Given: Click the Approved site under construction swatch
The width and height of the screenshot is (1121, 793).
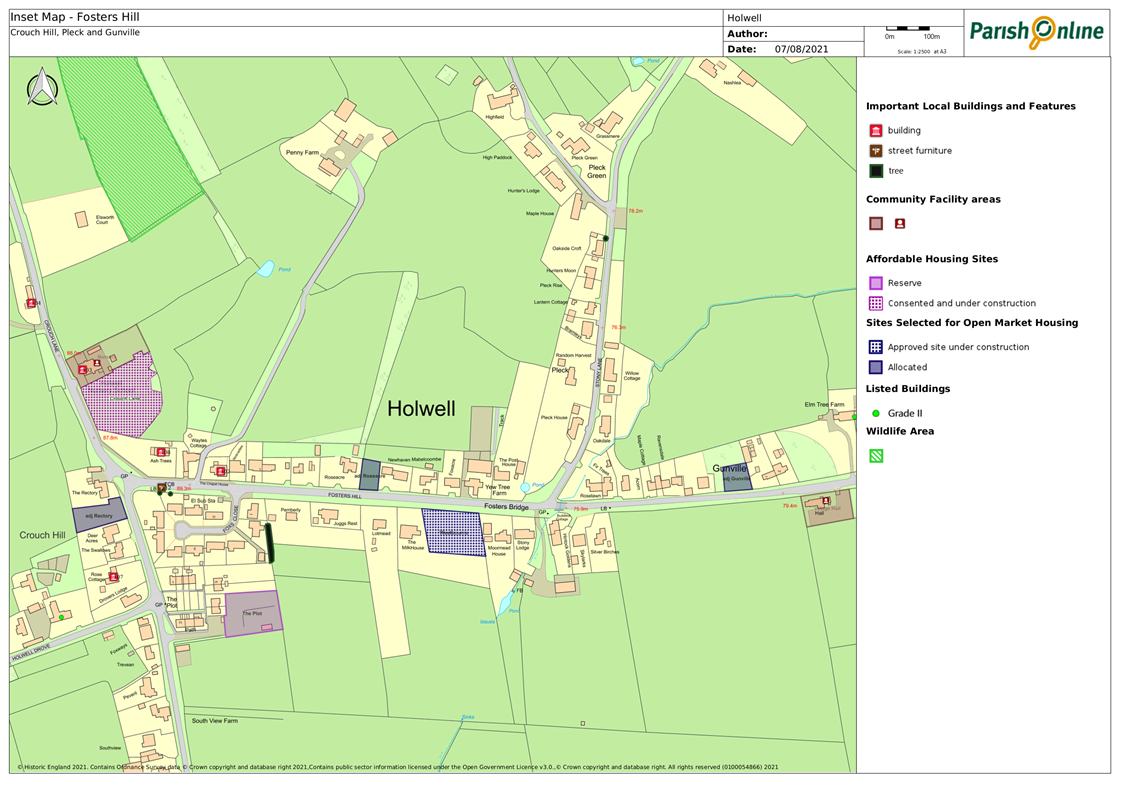Looking at the screenshot, I should point(876,347).
